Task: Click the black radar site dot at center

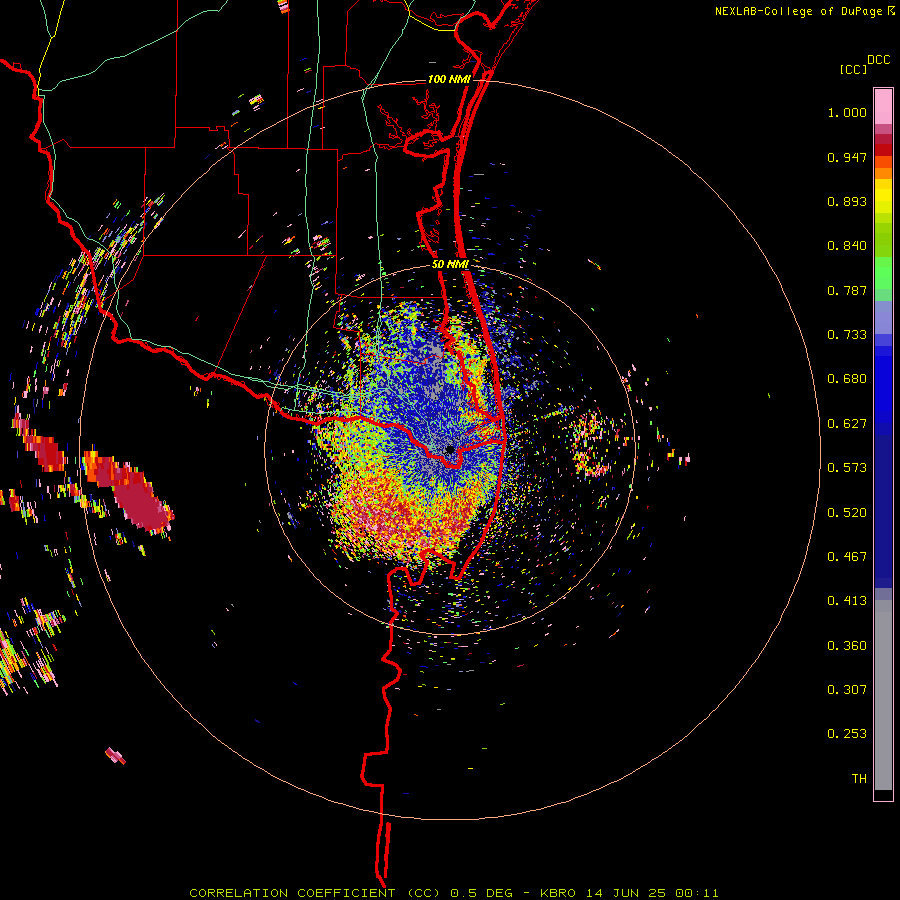Action: coord(450,449)
